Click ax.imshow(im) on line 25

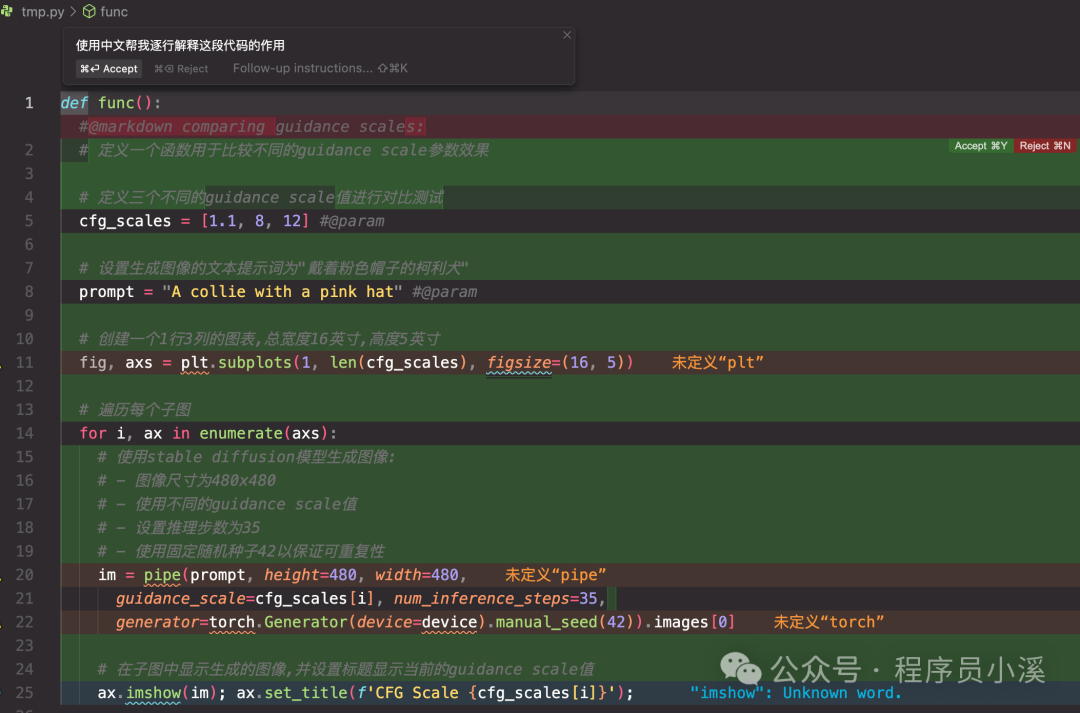pyautogui.click(x=156, y=693)
